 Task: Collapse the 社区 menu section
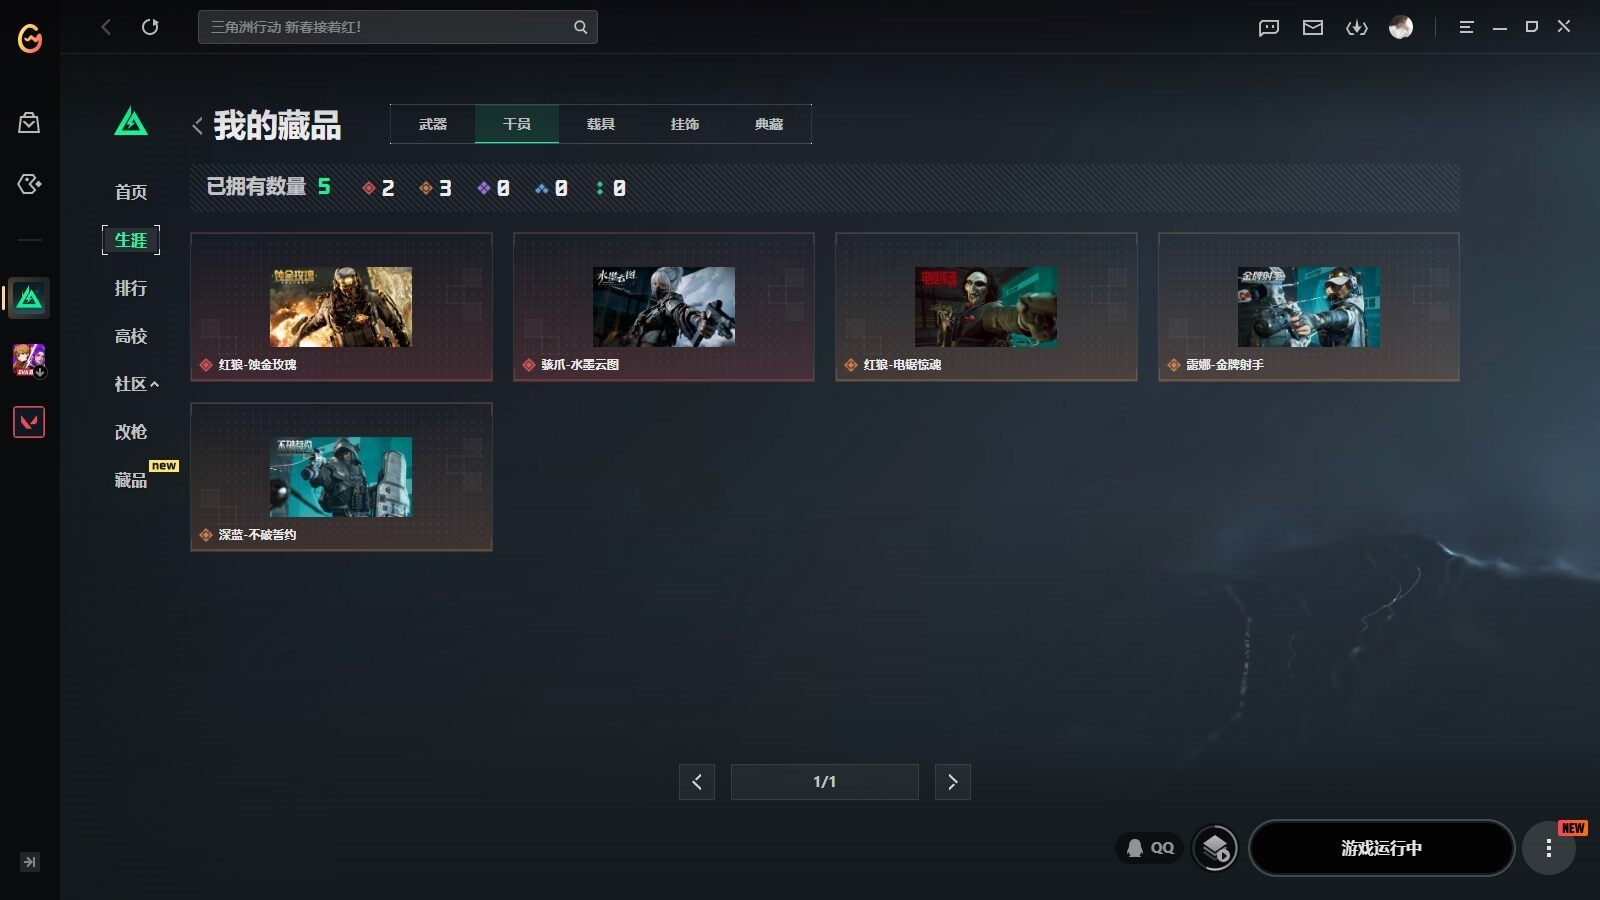pyautogui.click(x=137, y=384)
